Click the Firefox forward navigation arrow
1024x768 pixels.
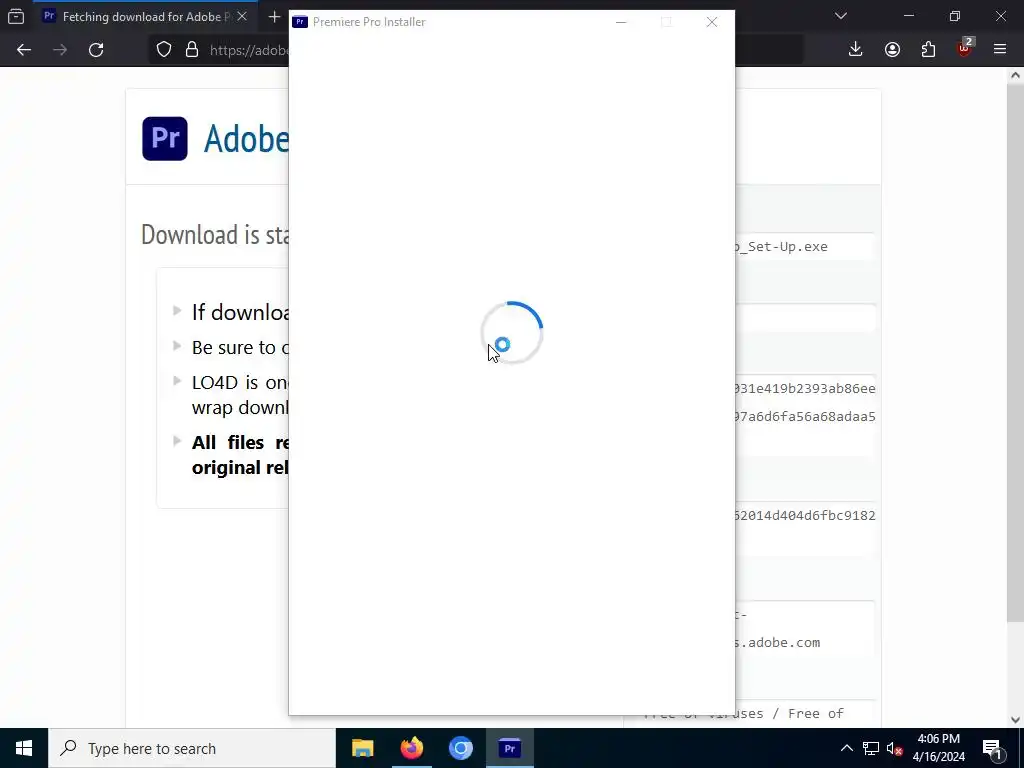60,50
